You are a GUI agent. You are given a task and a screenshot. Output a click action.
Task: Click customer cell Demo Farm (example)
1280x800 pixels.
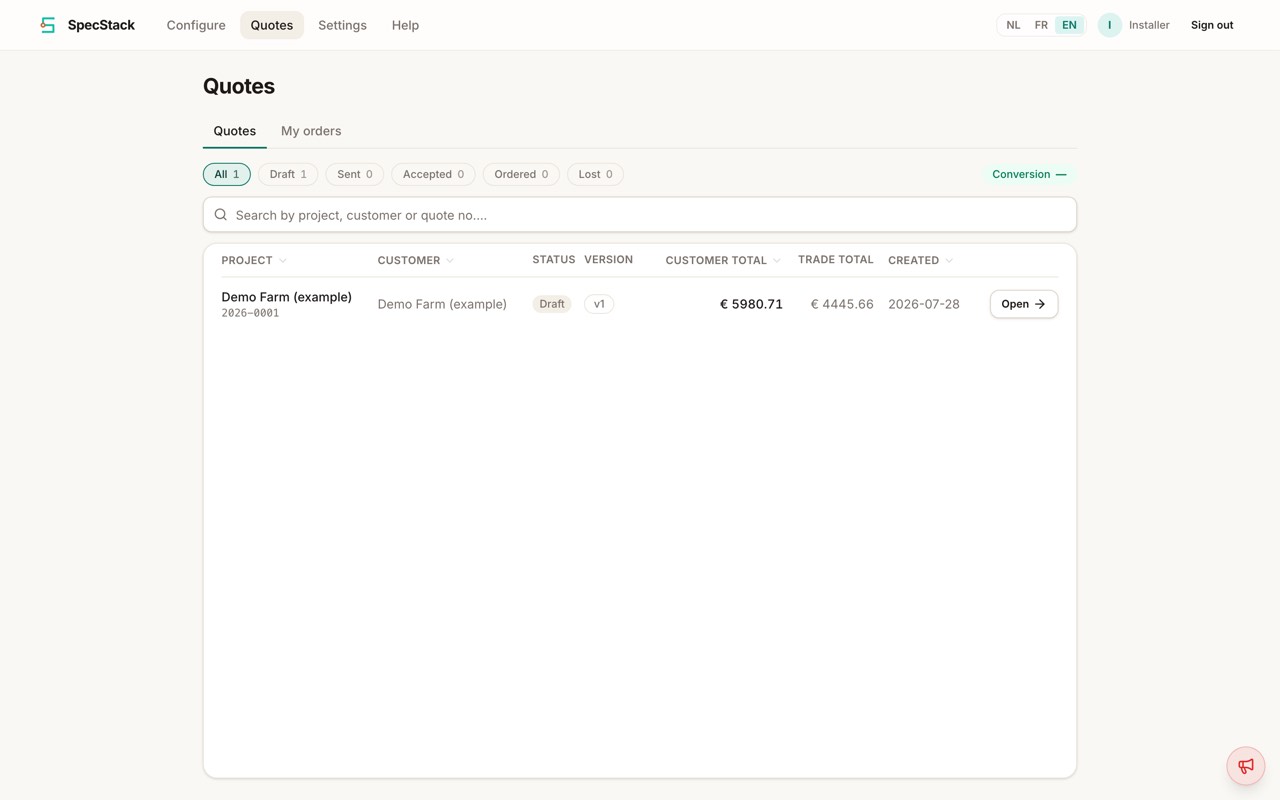tap(442, 304)
